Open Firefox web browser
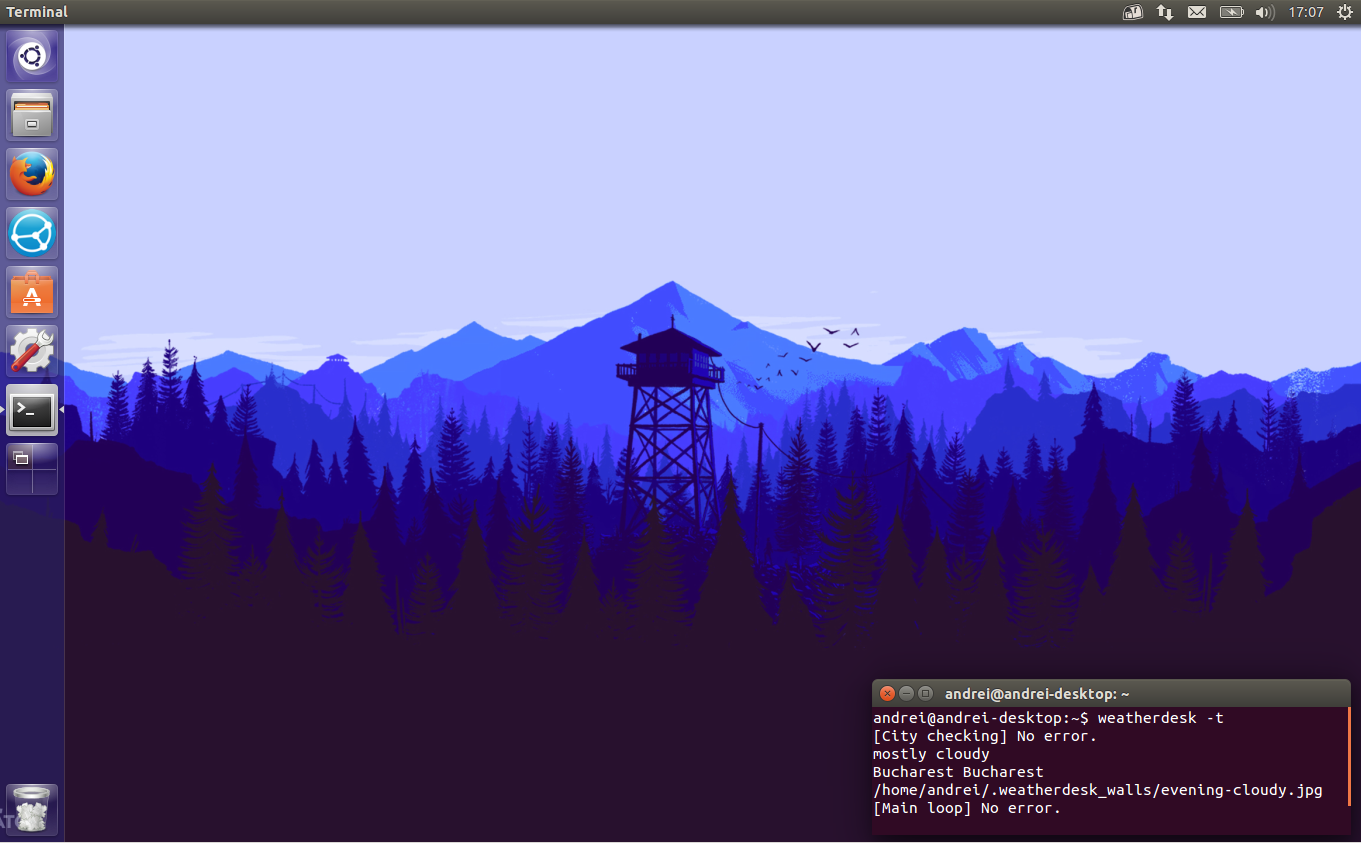The width and height of the screenshot is (1361, 843). [32, 174]
